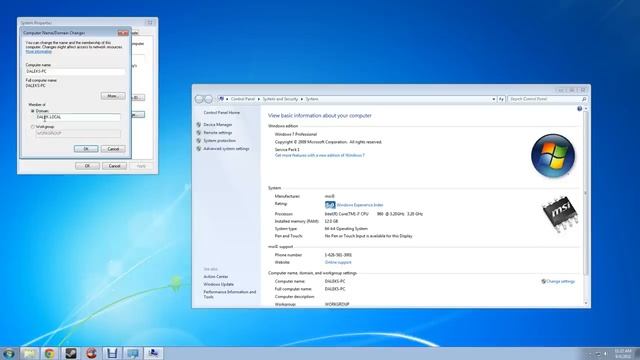Image resolution: width=640 pixels, height=360 pixels.
Task: Click the refresh button next to address bar
Action: pyautogui.click(x=501, y=99)
